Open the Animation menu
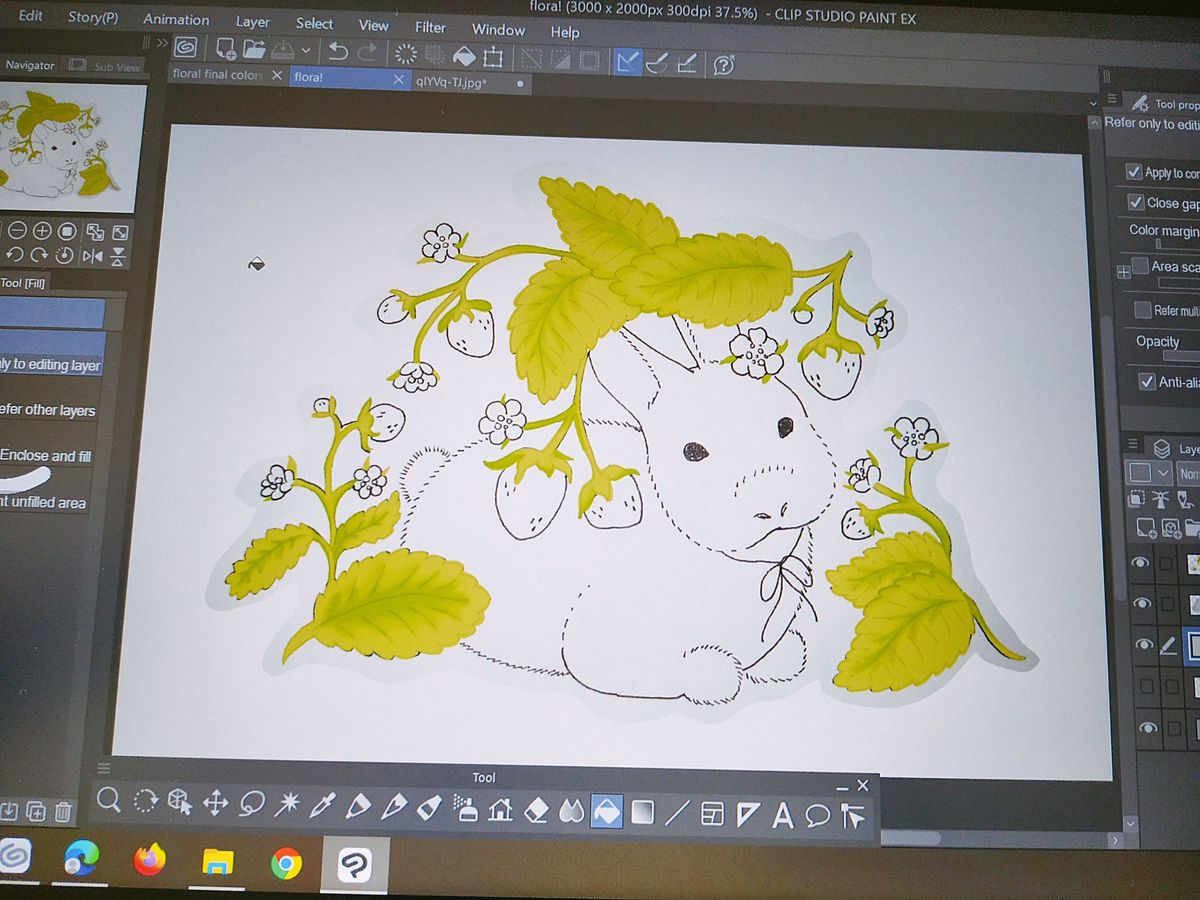 click(176, 19)
